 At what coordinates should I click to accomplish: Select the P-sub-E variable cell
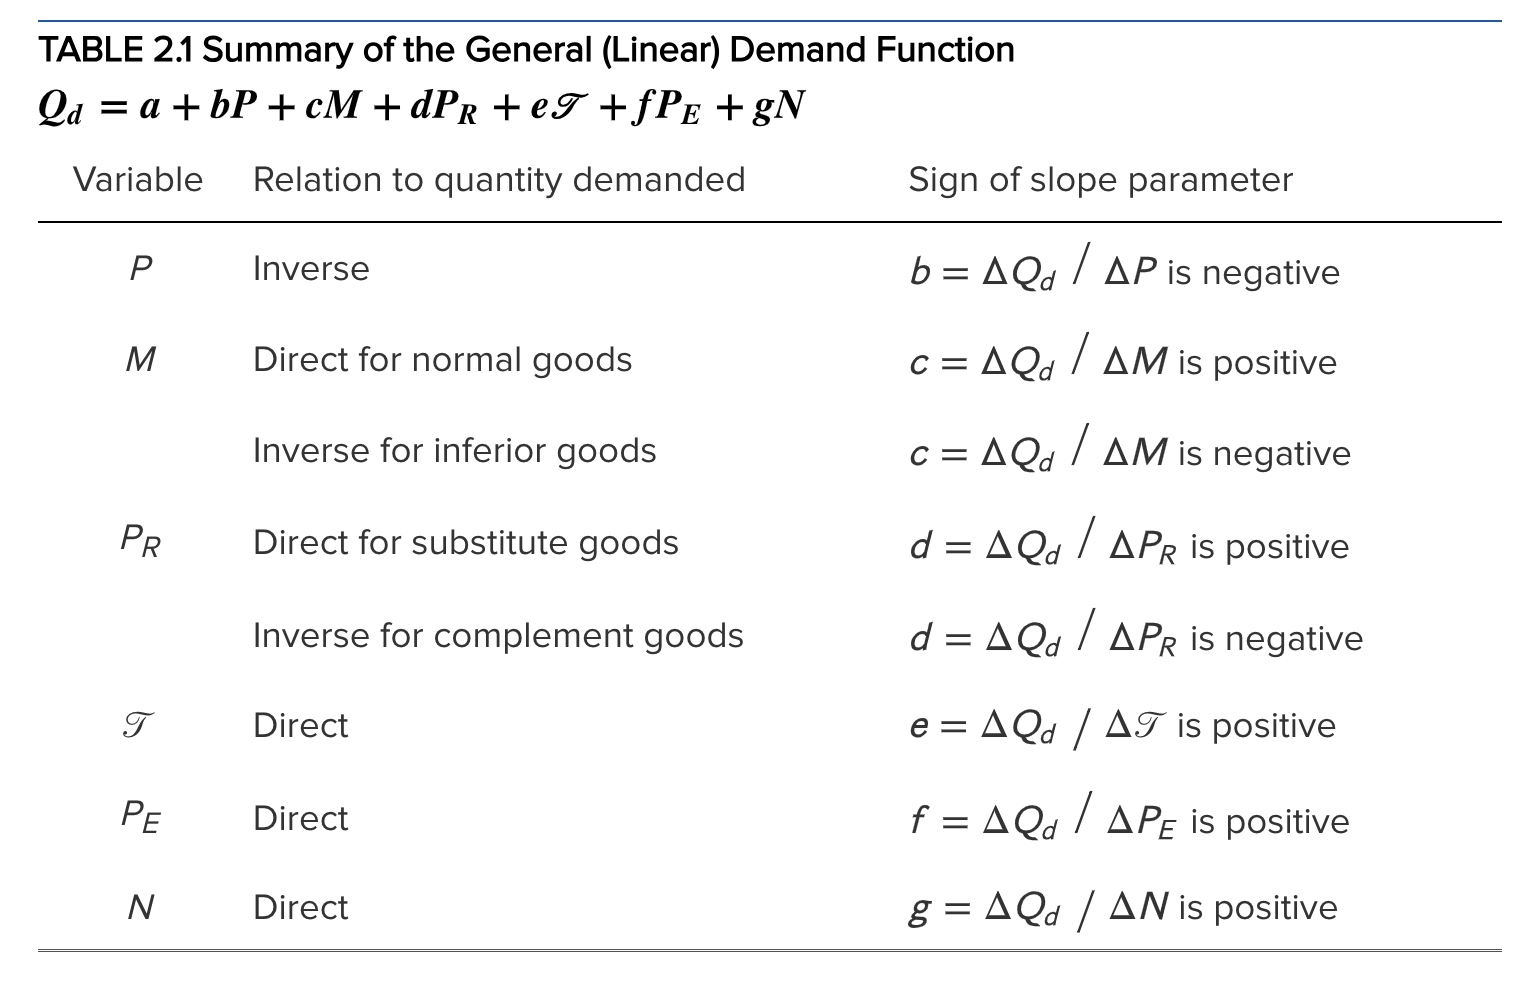click(x=141, y=817)
